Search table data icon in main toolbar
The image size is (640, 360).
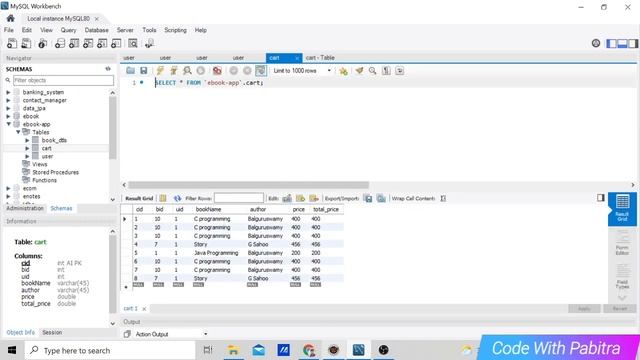[x=133, y=43]
